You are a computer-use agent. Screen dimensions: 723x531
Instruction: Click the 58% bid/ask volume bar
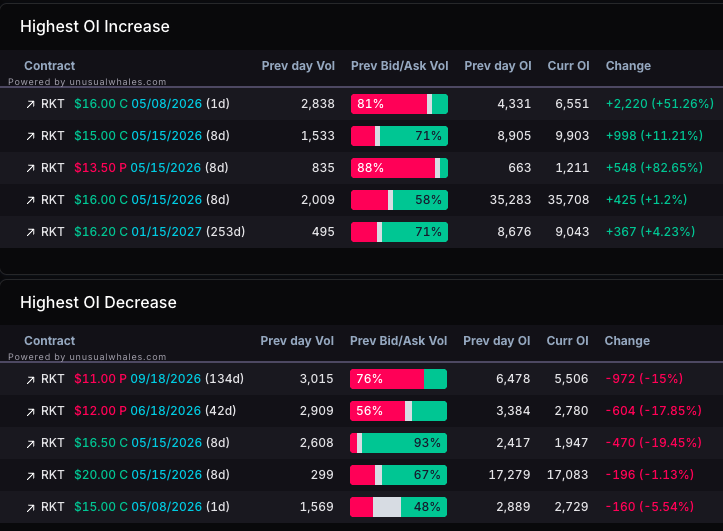(399, 201)
